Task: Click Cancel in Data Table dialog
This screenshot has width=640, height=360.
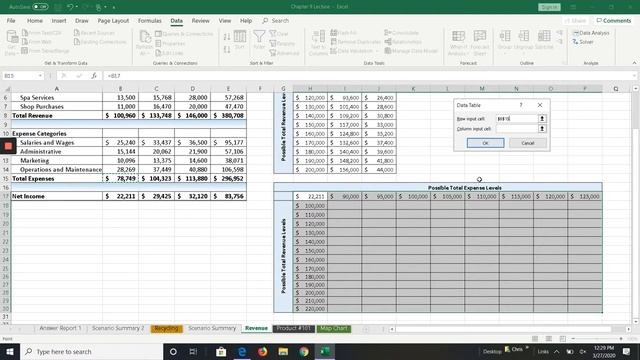Action: (528, 143)
